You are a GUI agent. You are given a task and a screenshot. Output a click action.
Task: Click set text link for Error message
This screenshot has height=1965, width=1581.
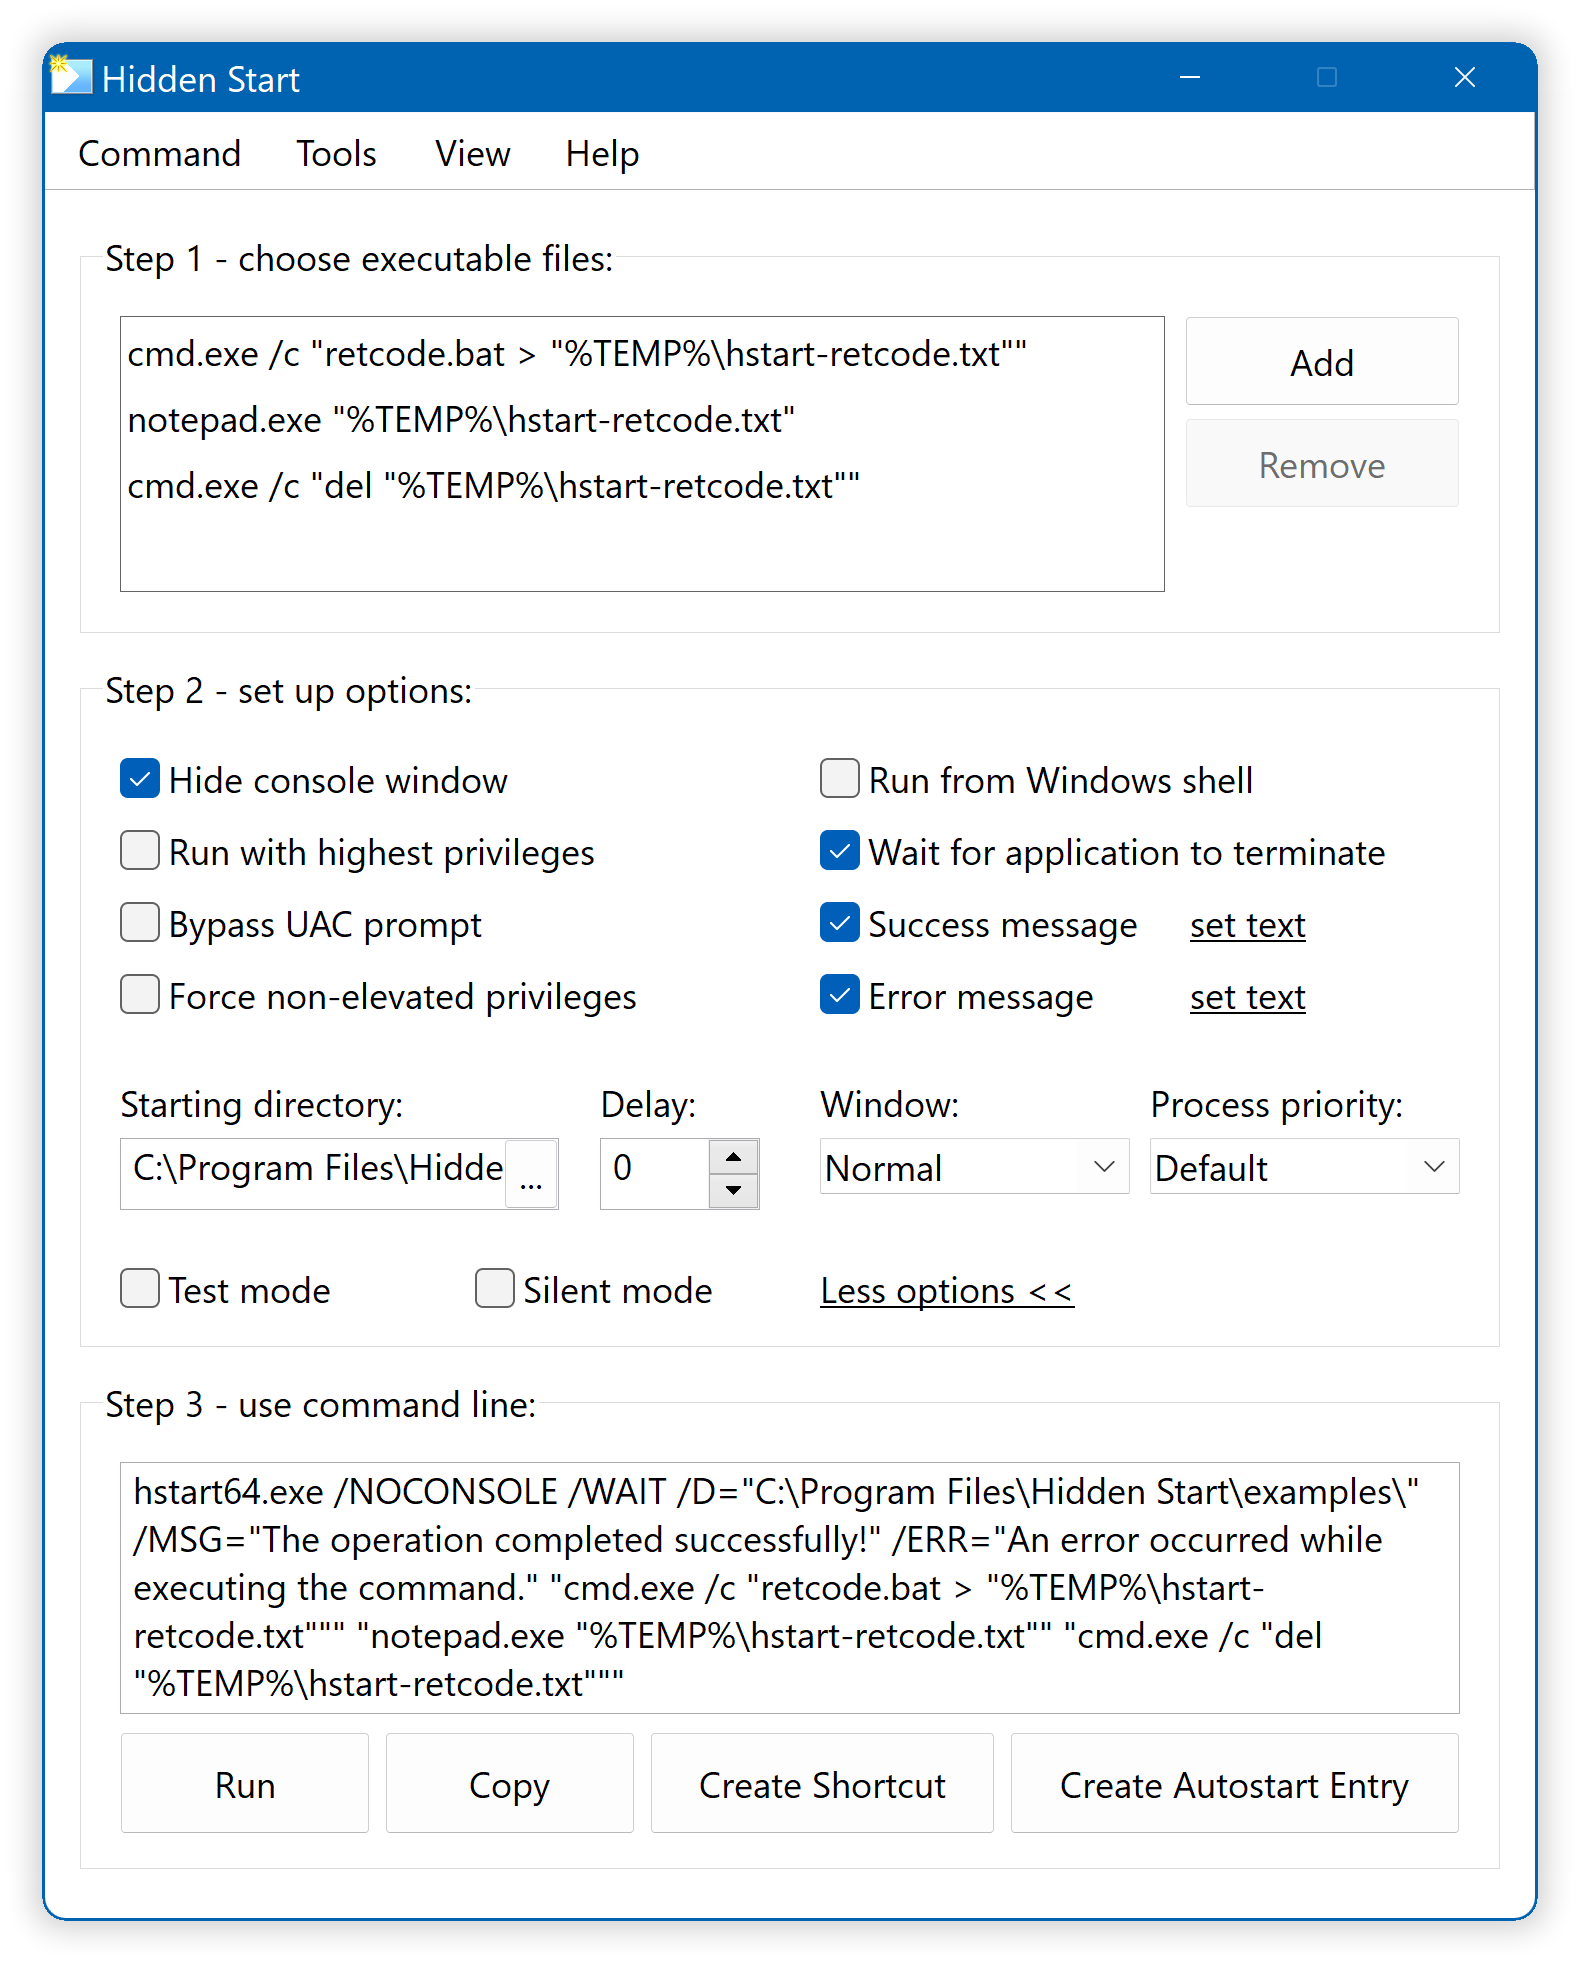pyautogui.click(x=1247, y=997)
